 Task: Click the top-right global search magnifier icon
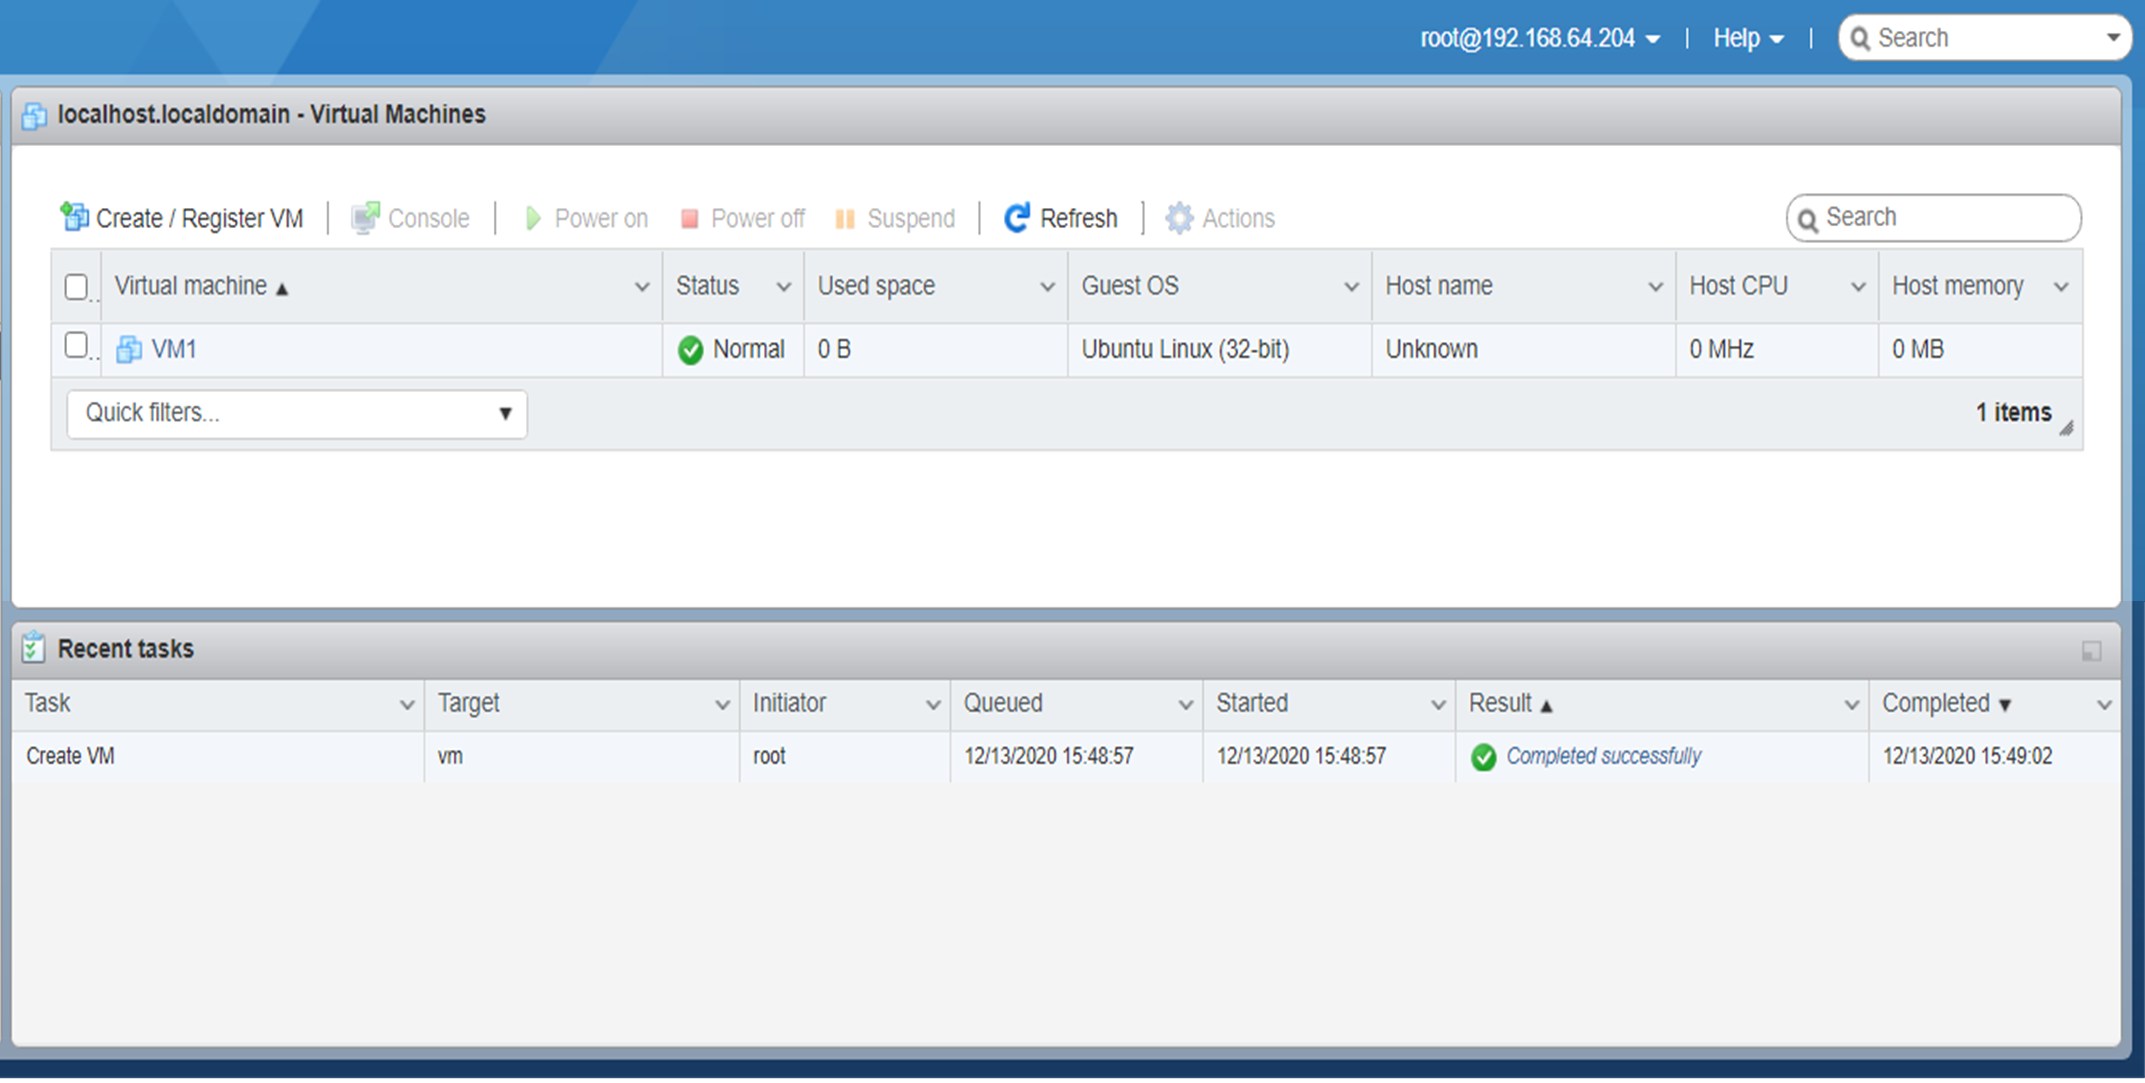[1860, 38]
